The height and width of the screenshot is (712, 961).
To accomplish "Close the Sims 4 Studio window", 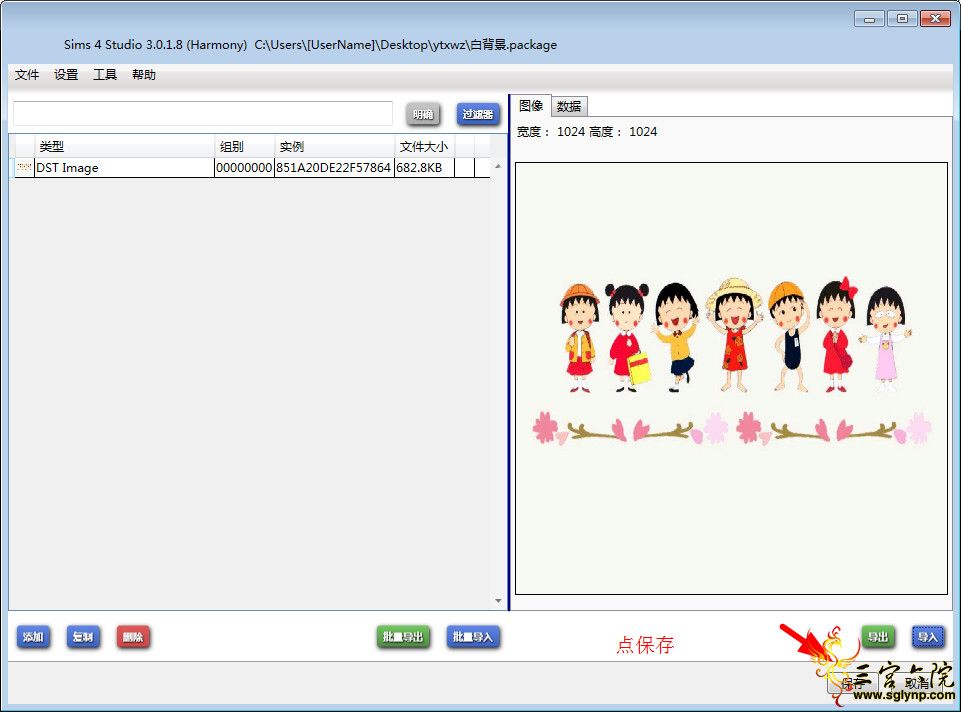I will 935,19.
